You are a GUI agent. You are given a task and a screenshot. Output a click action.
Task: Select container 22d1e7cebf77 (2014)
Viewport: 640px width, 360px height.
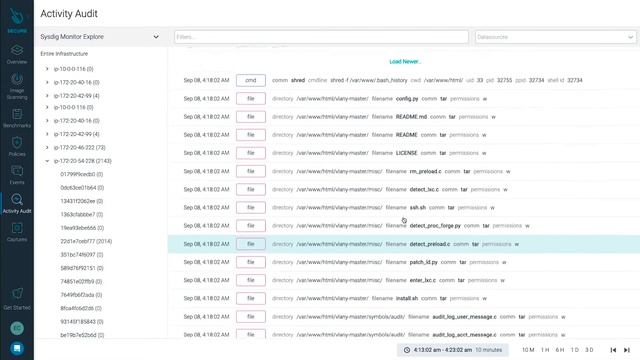coord(86,241)
